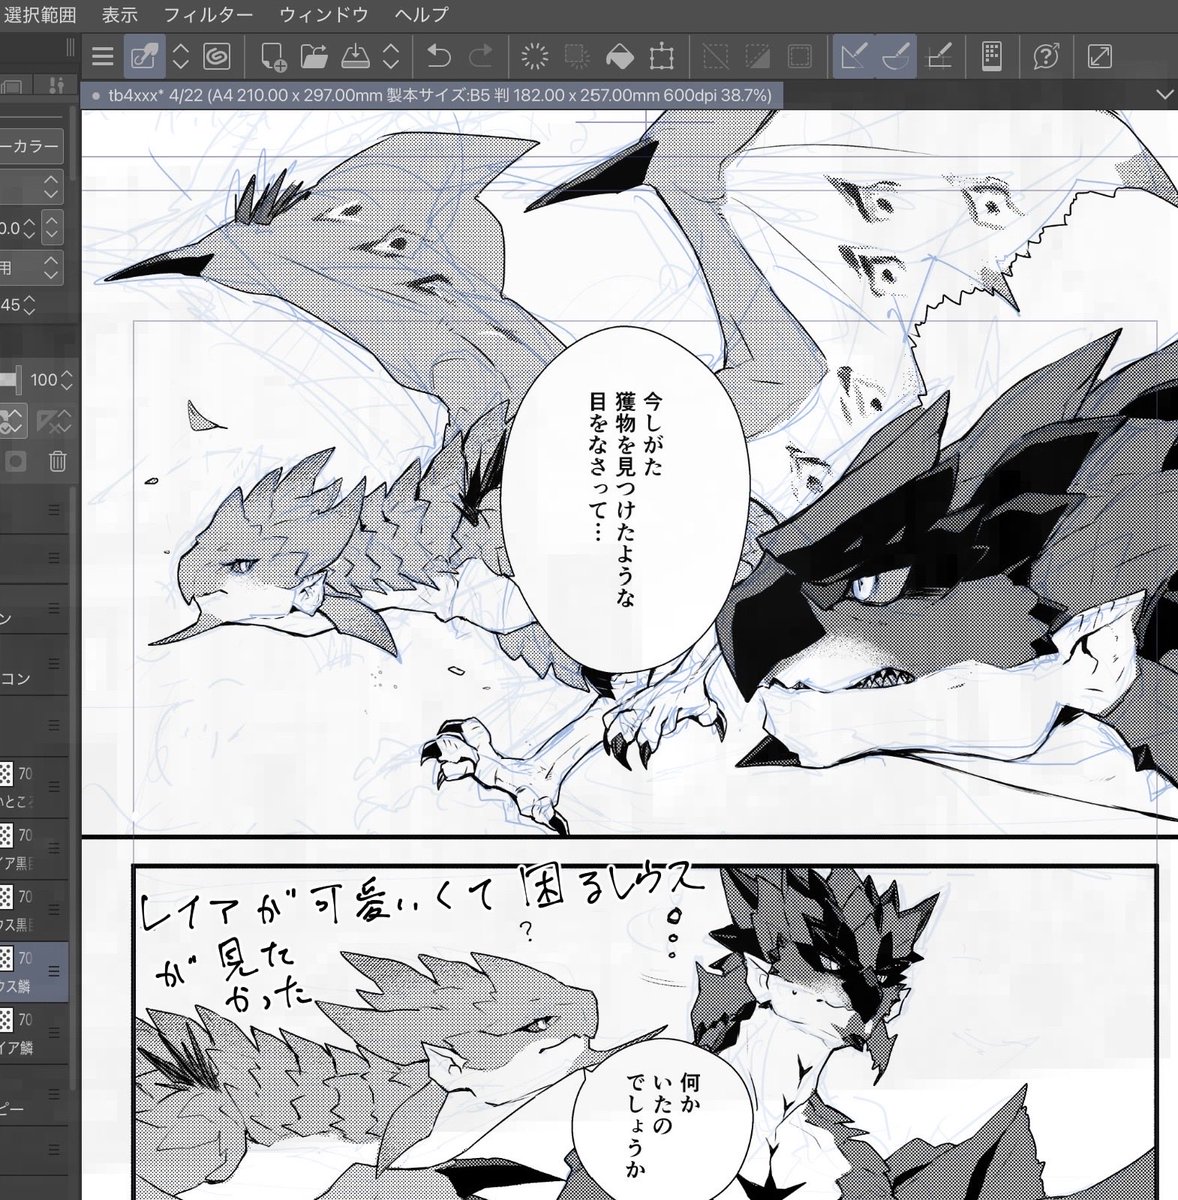Viewport: 1178px width, 1200px height.
Task: Save the document with the save icon
Action: click(355, 56)
